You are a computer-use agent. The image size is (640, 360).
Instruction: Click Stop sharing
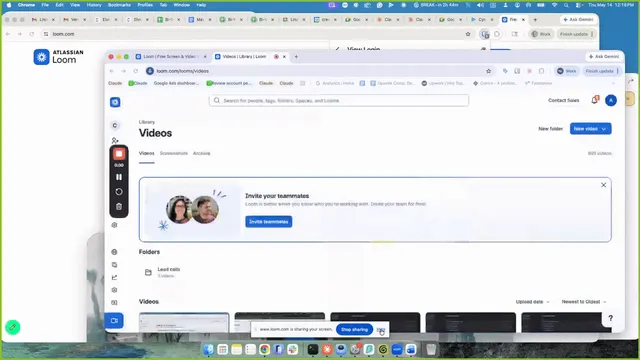coord(354,329)
